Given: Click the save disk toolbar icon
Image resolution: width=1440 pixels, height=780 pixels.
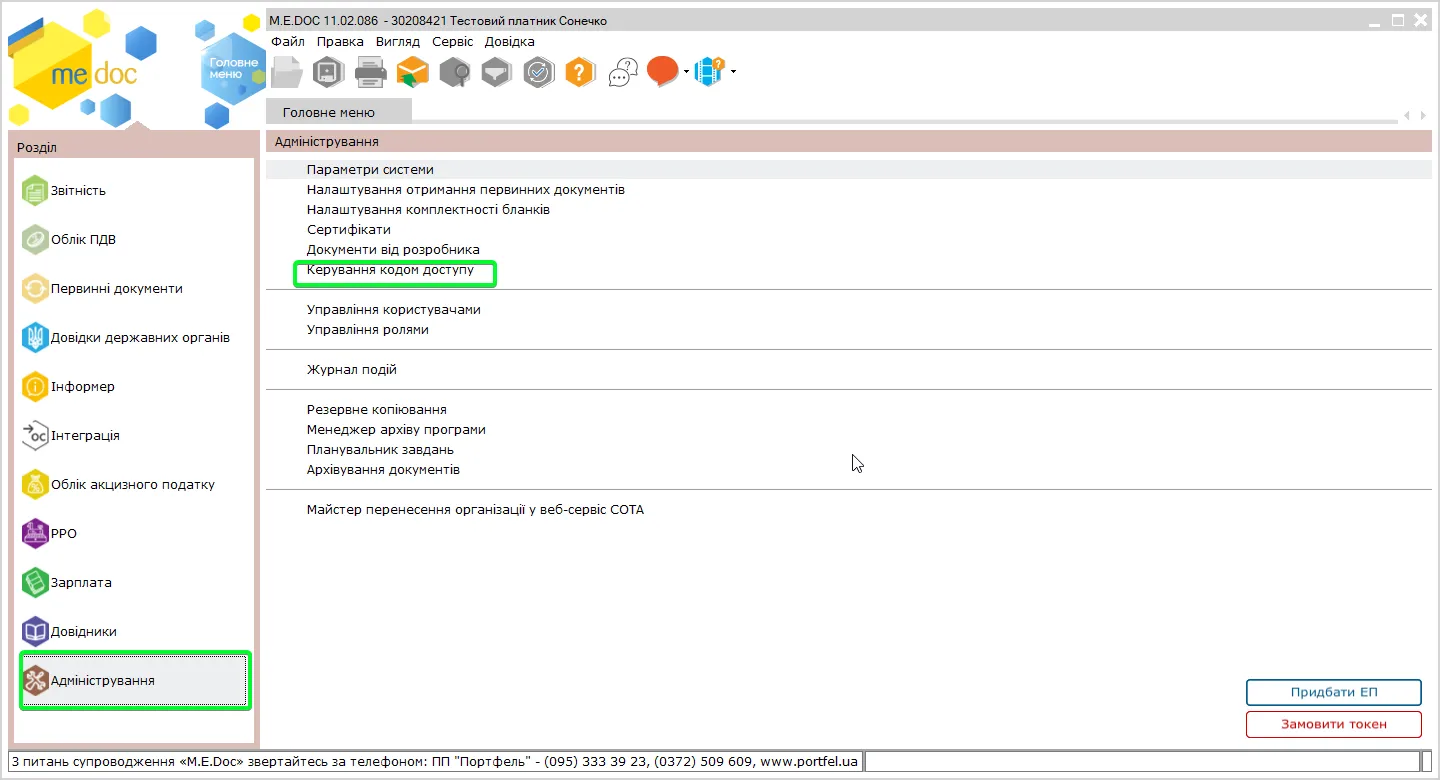Looking at the screenshot, I should 329,73.
